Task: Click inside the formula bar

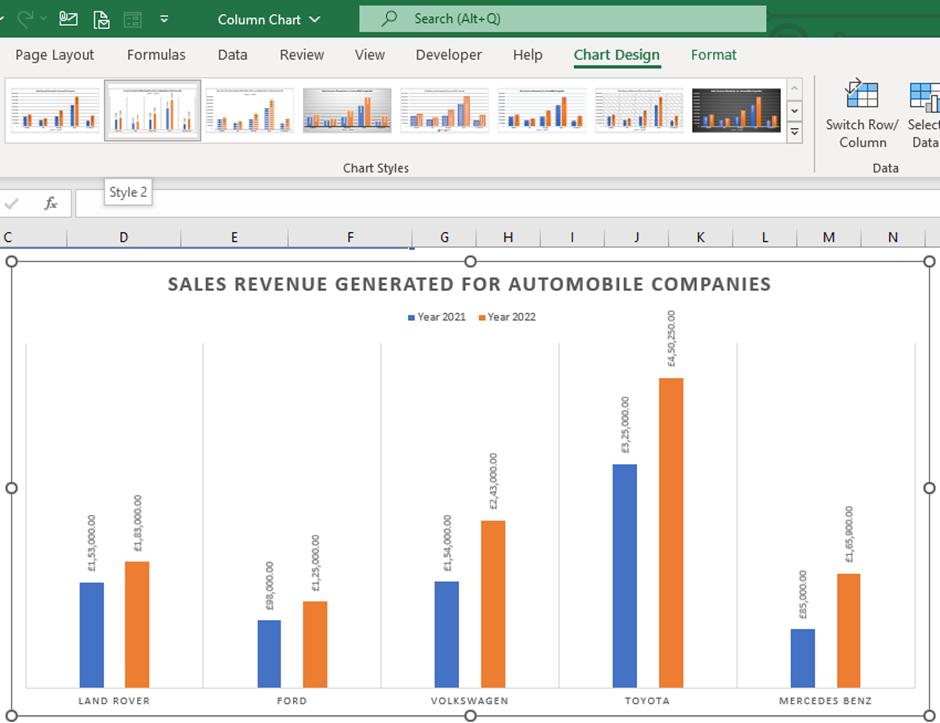Action: [507, 204]
